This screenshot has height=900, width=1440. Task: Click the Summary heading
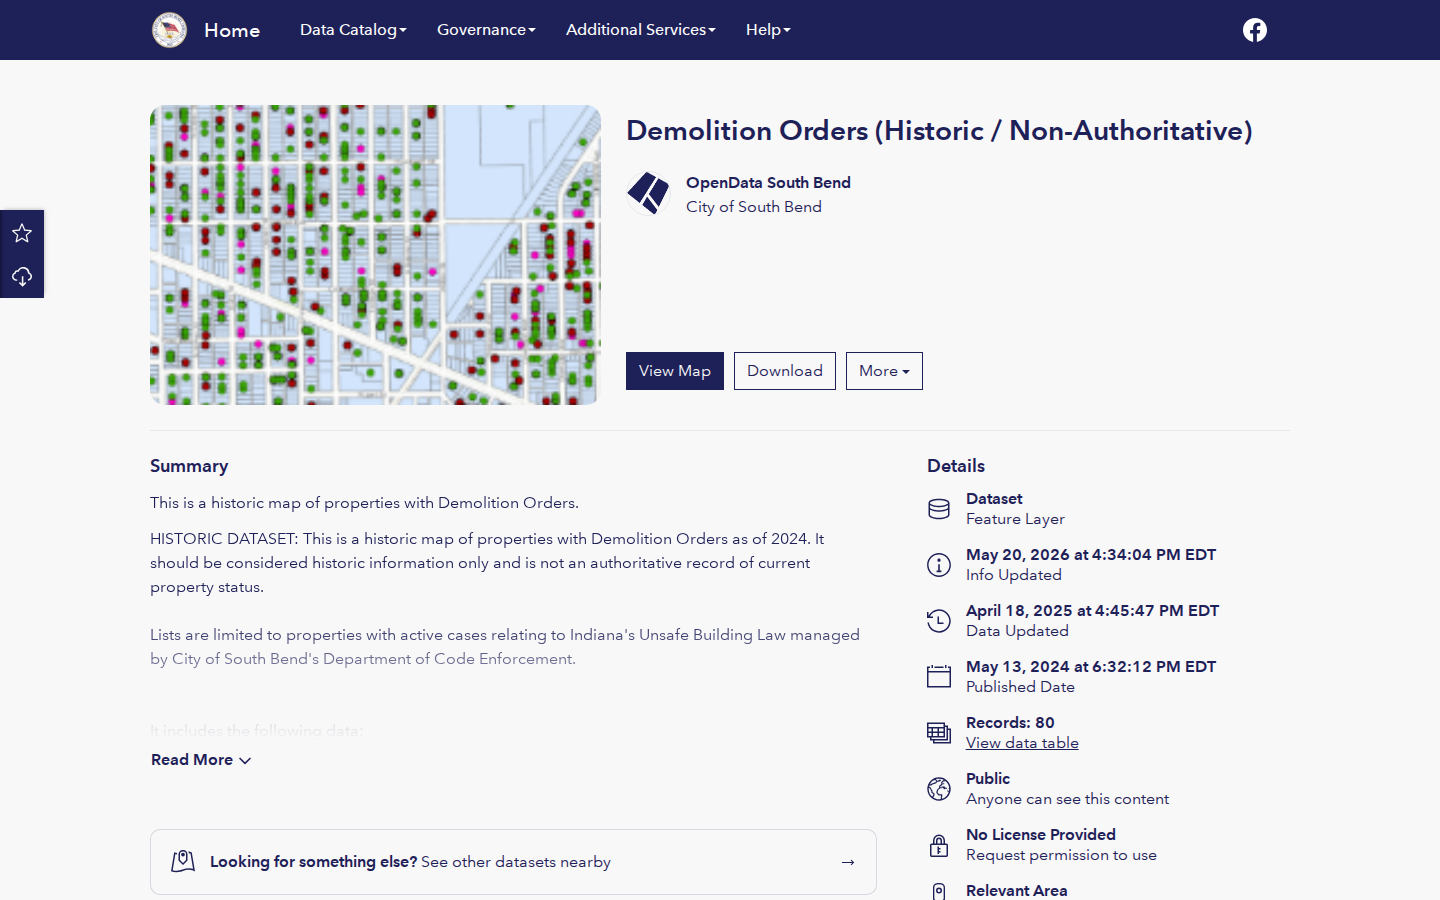click(189, 466)
